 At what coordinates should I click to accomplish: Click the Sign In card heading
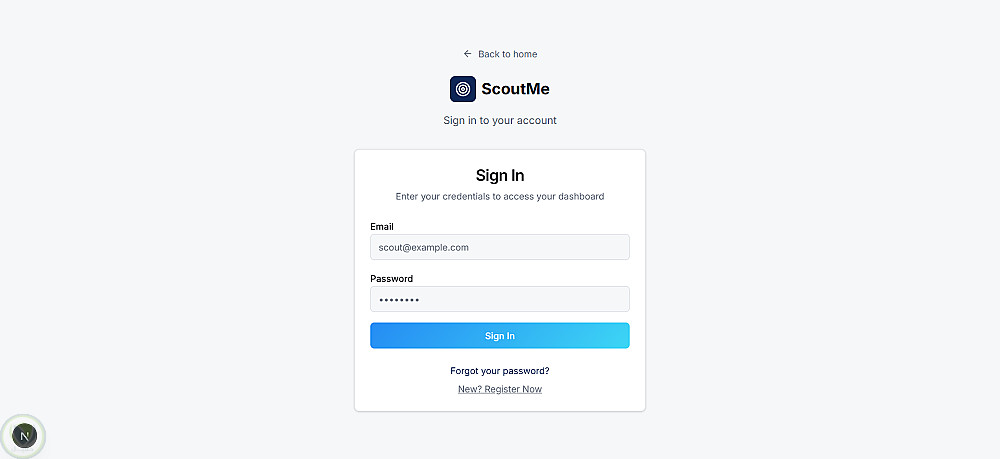[500, 176]
